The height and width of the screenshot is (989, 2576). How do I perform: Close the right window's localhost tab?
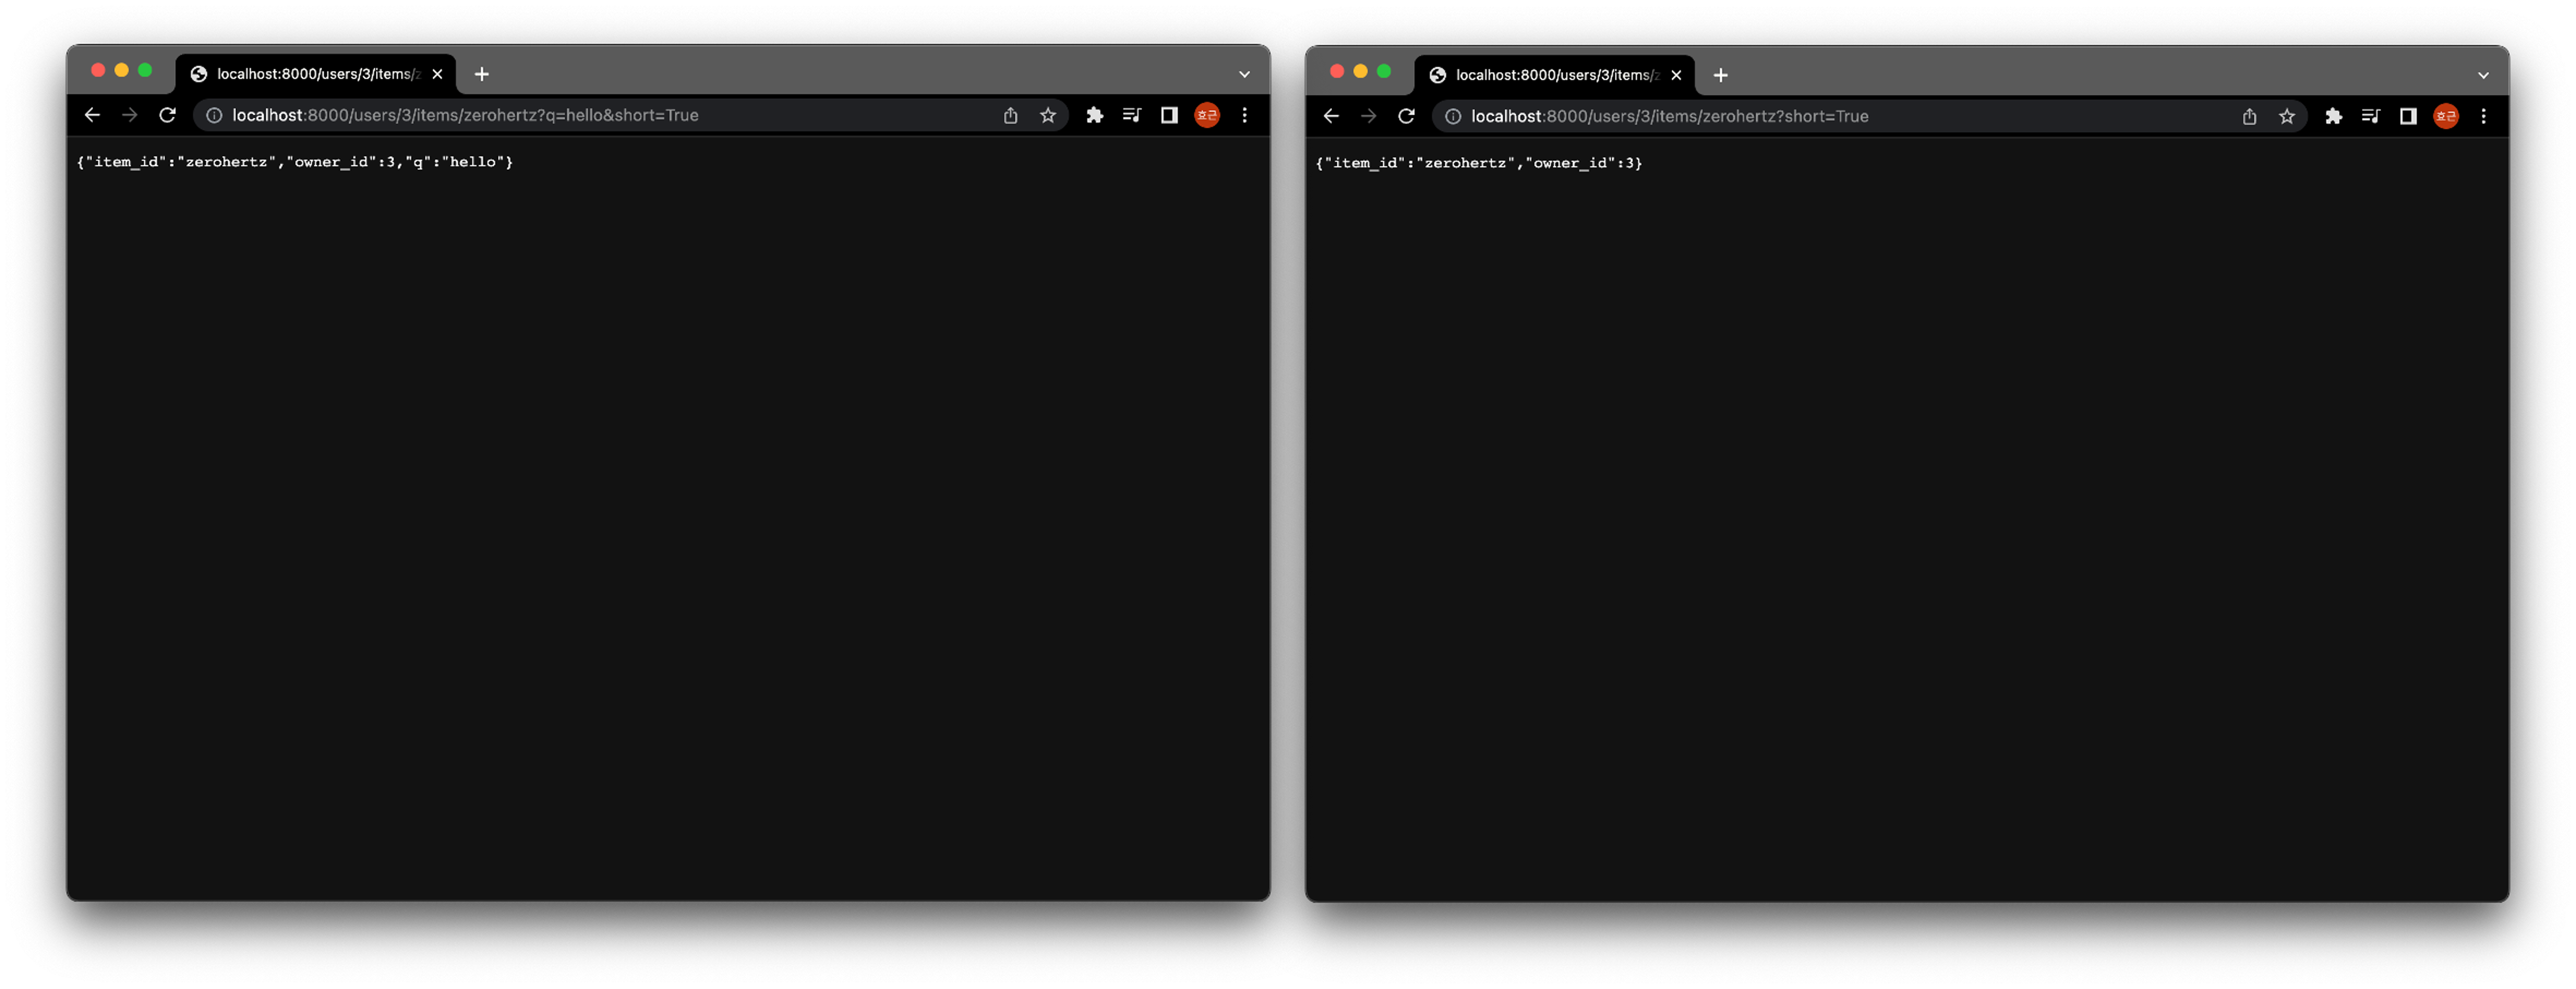pyautogui.click(x=1676, y=75)
